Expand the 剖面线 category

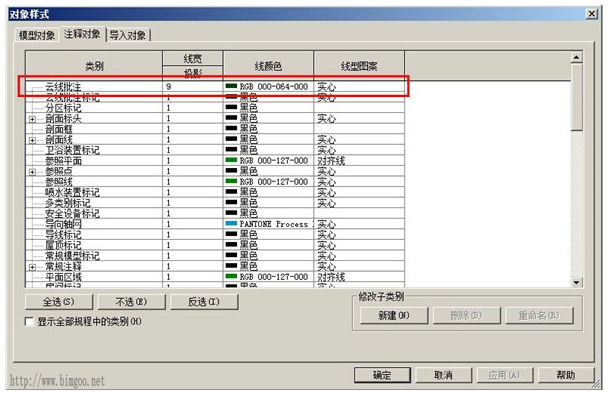click(33, 140)
